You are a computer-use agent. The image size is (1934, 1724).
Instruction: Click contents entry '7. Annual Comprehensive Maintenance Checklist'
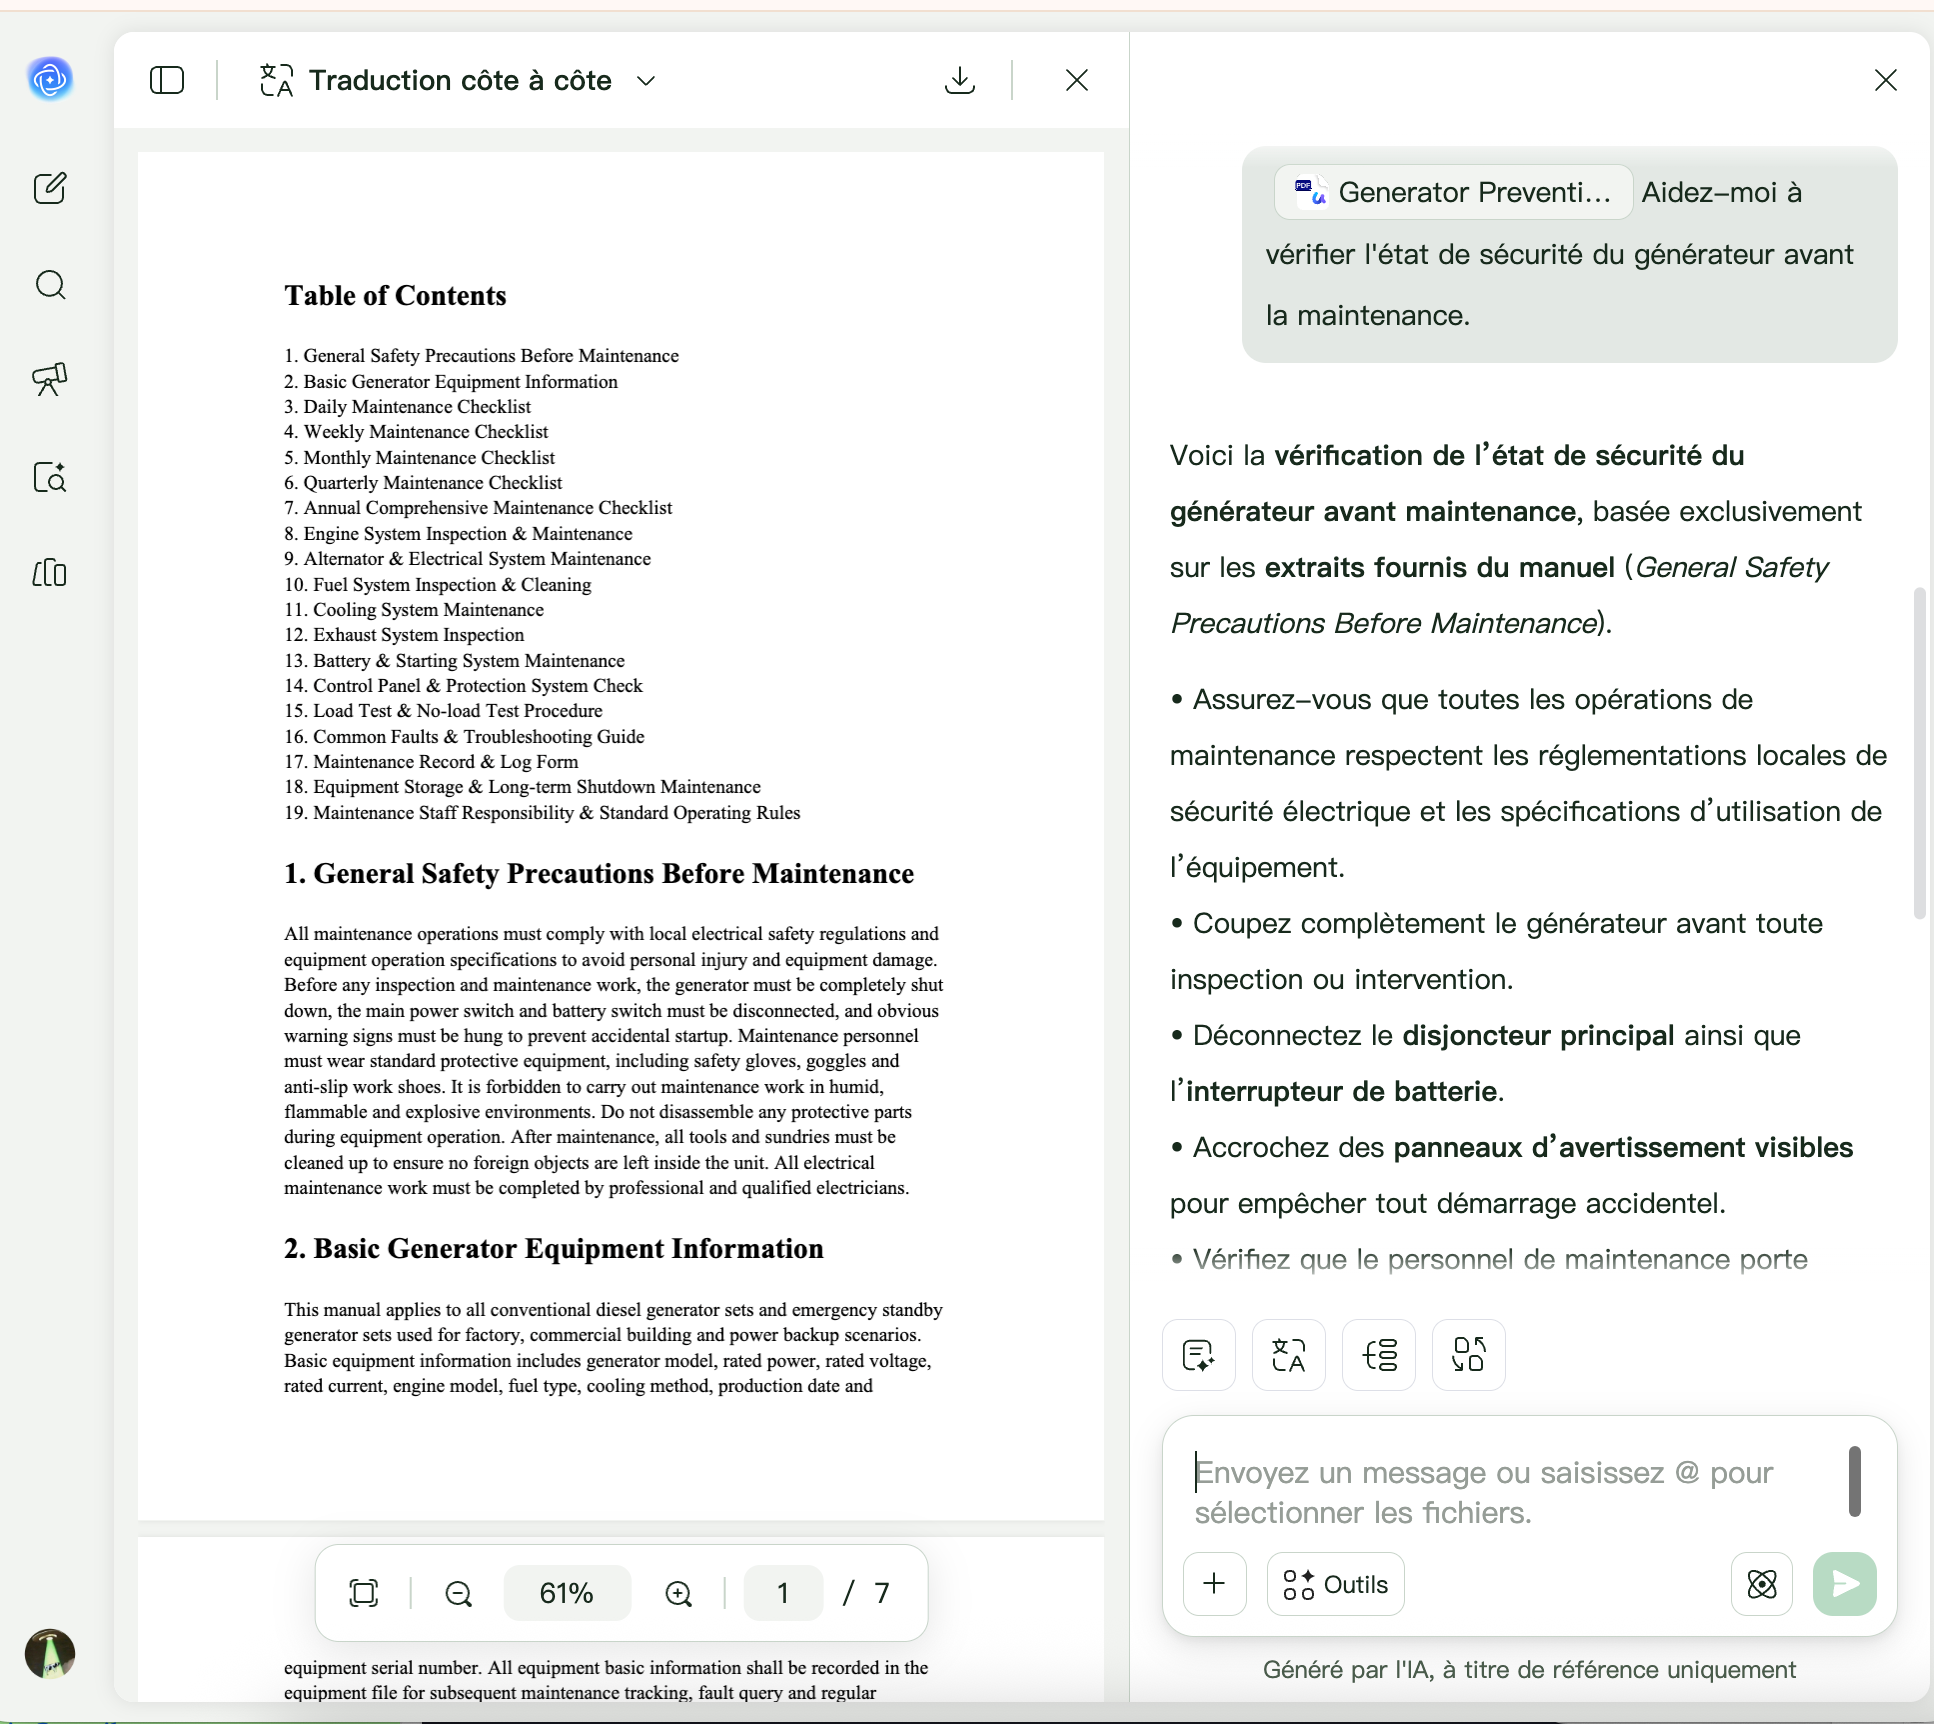[478, 507]
